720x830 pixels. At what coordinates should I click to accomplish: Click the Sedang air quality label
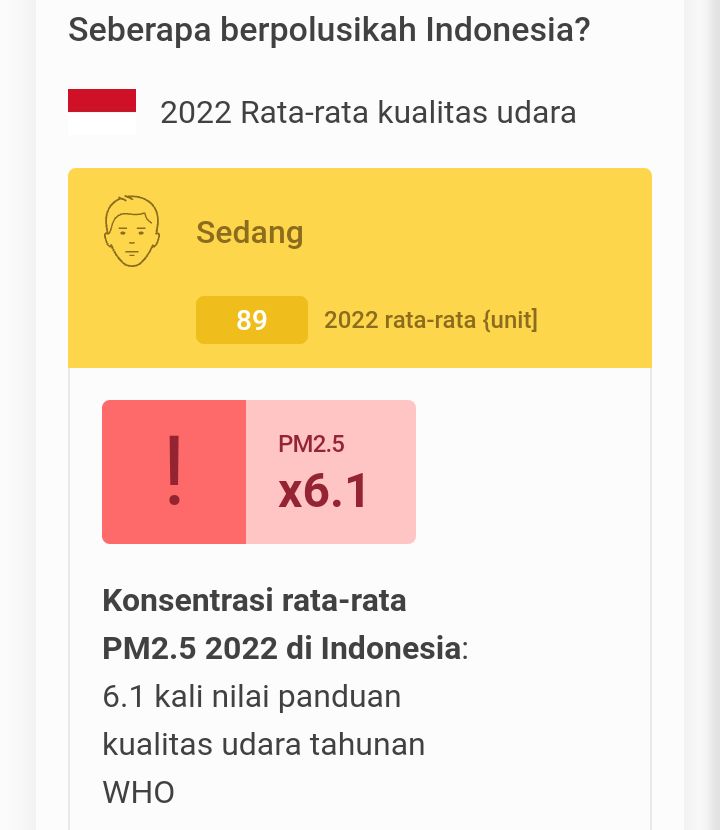coord(249,232)
